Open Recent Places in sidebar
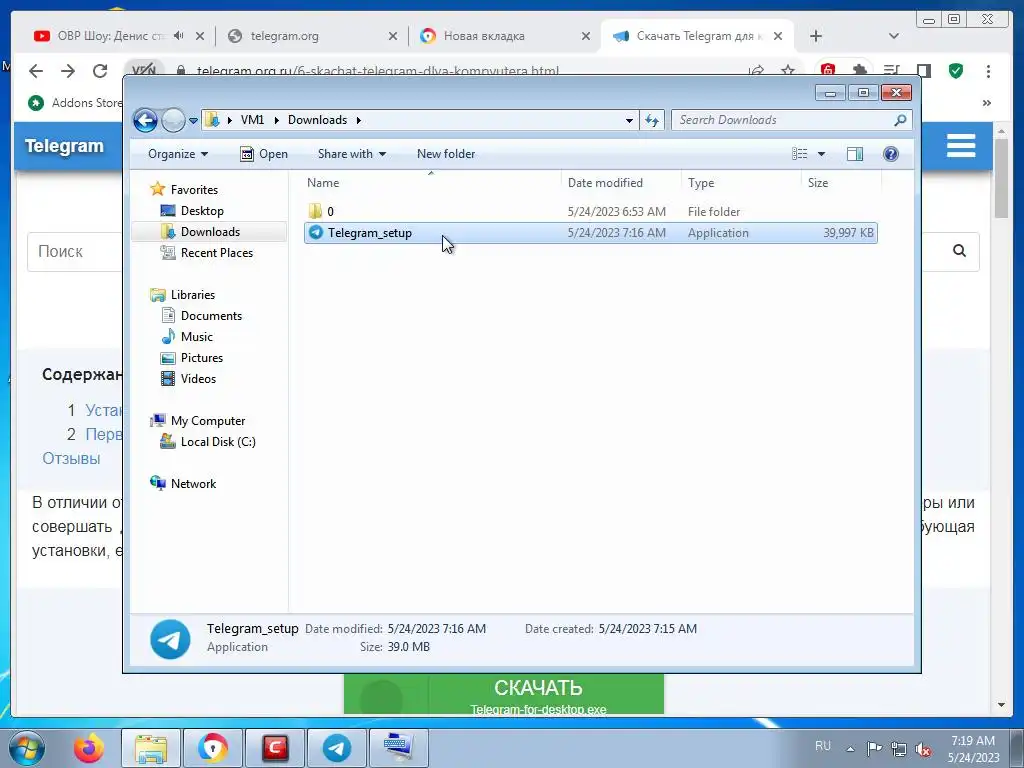The image size is (1024, 768). pos(216,253)
